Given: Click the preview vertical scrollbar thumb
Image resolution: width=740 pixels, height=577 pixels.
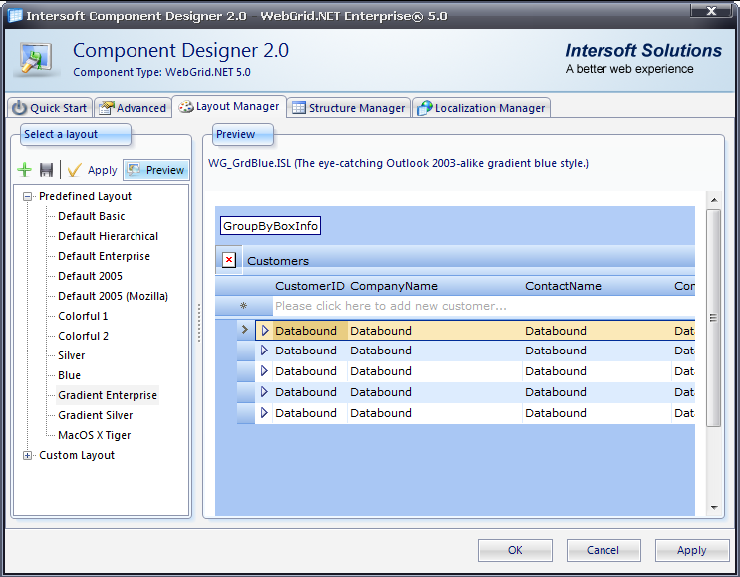Looking at the screenshot, I should click(x=713, y=318).
